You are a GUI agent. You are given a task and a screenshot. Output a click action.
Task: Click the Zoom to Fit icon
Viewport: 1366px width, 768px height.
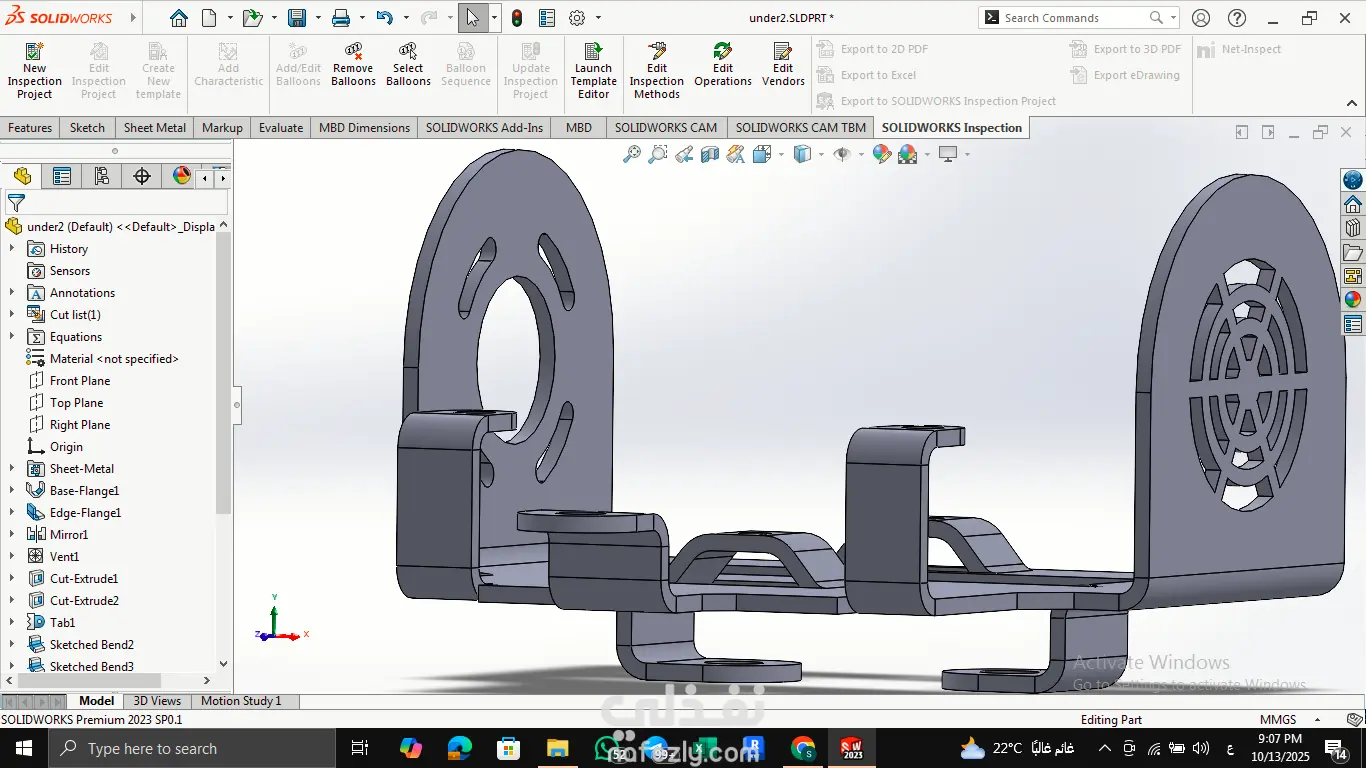[631, 154]
